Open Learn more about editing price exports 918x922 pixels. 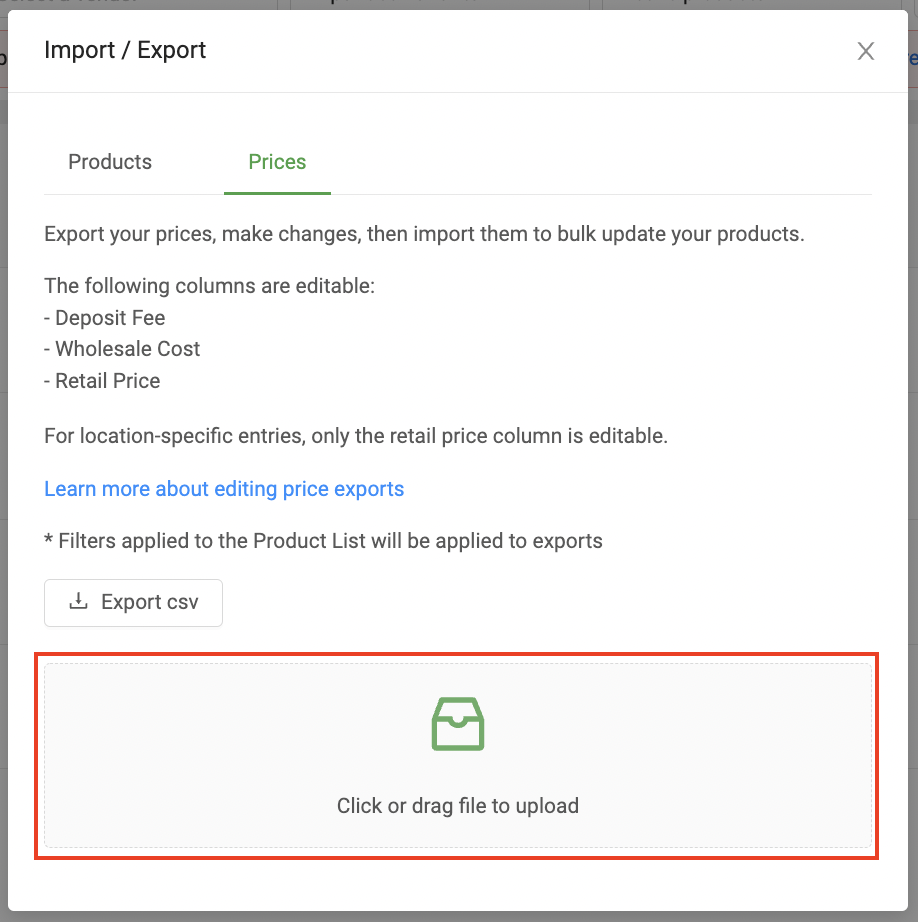[224, 489]
